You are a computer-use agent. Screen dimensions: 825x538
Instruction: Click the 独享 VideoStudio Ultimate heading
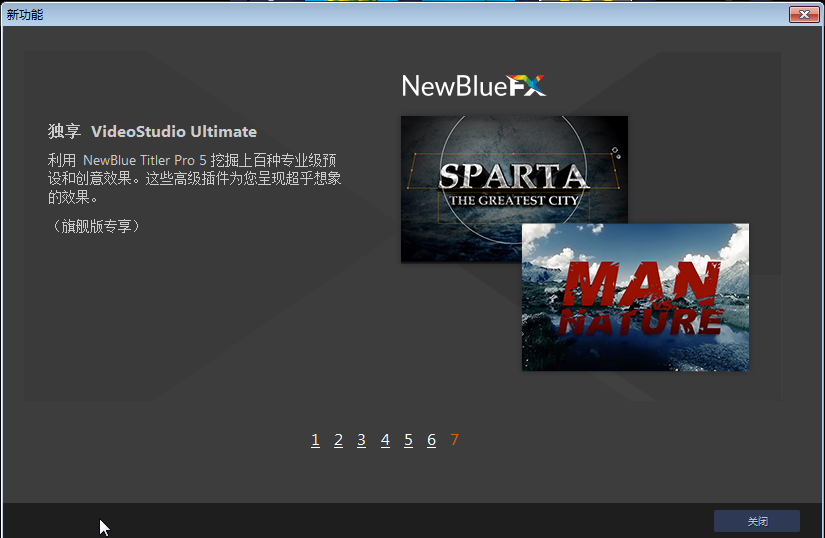pos(153,131)
